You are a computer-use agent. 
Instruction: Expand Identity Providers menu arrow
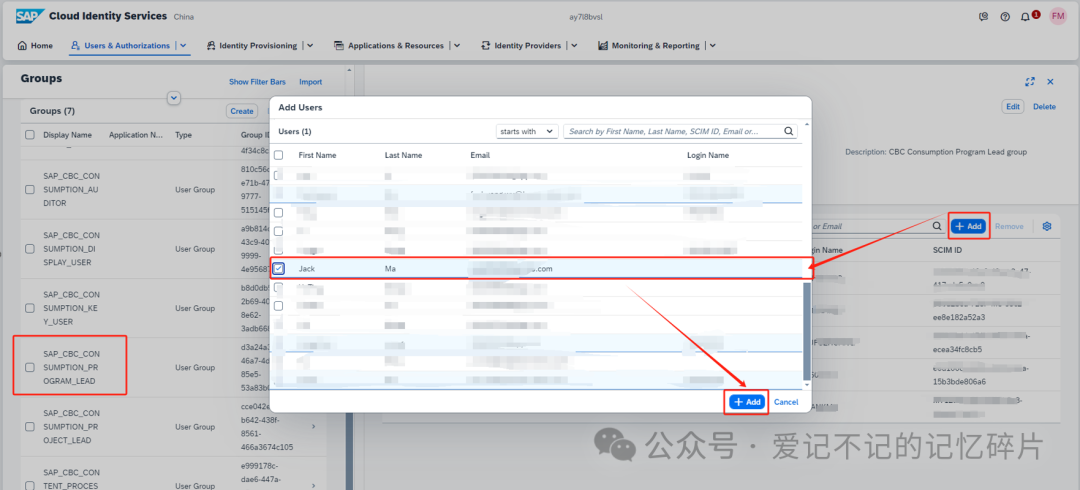pyautogui.click(x=574, y=45)
